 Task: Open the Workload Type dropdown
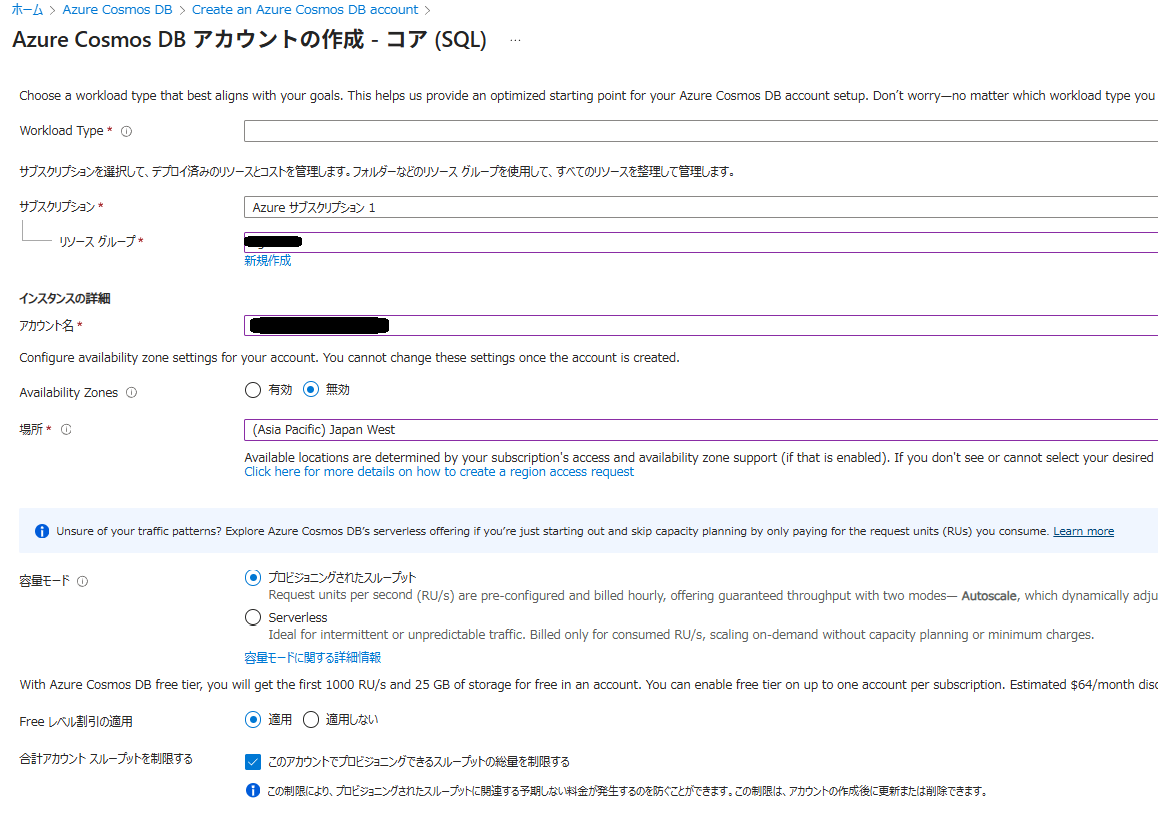(700, 130)
